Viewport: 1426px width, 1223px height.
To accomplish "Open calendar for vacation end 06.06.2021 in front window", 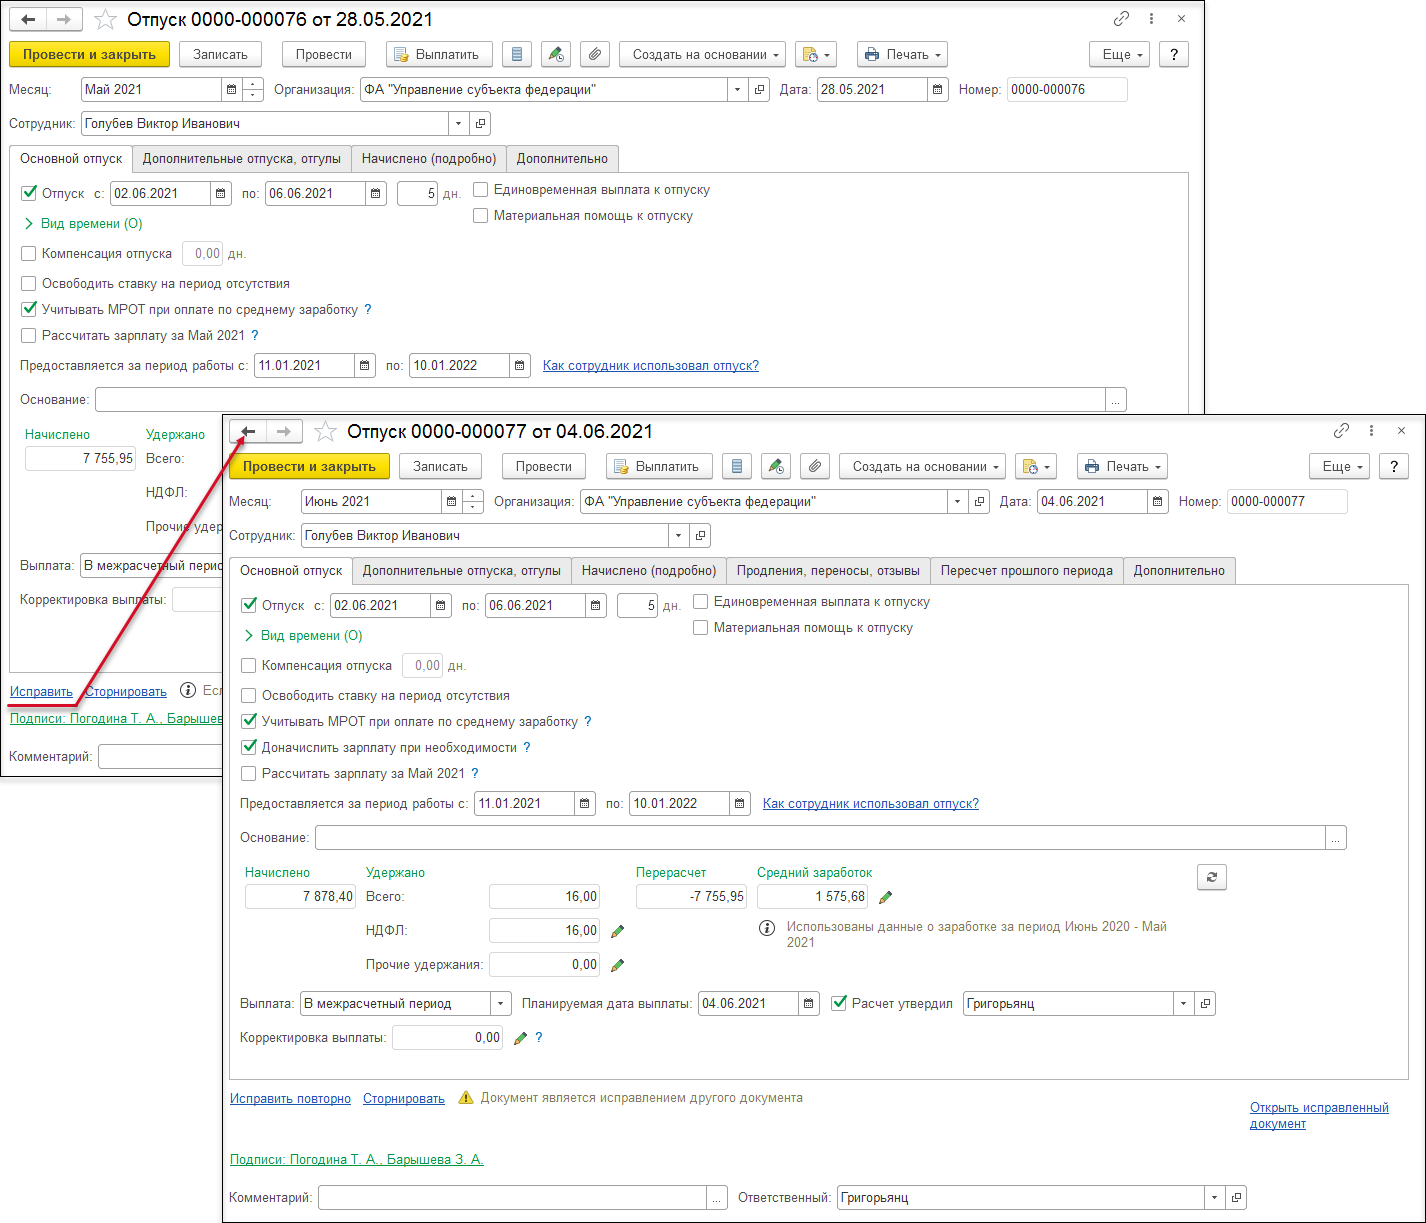I will [x=596, y=605].
